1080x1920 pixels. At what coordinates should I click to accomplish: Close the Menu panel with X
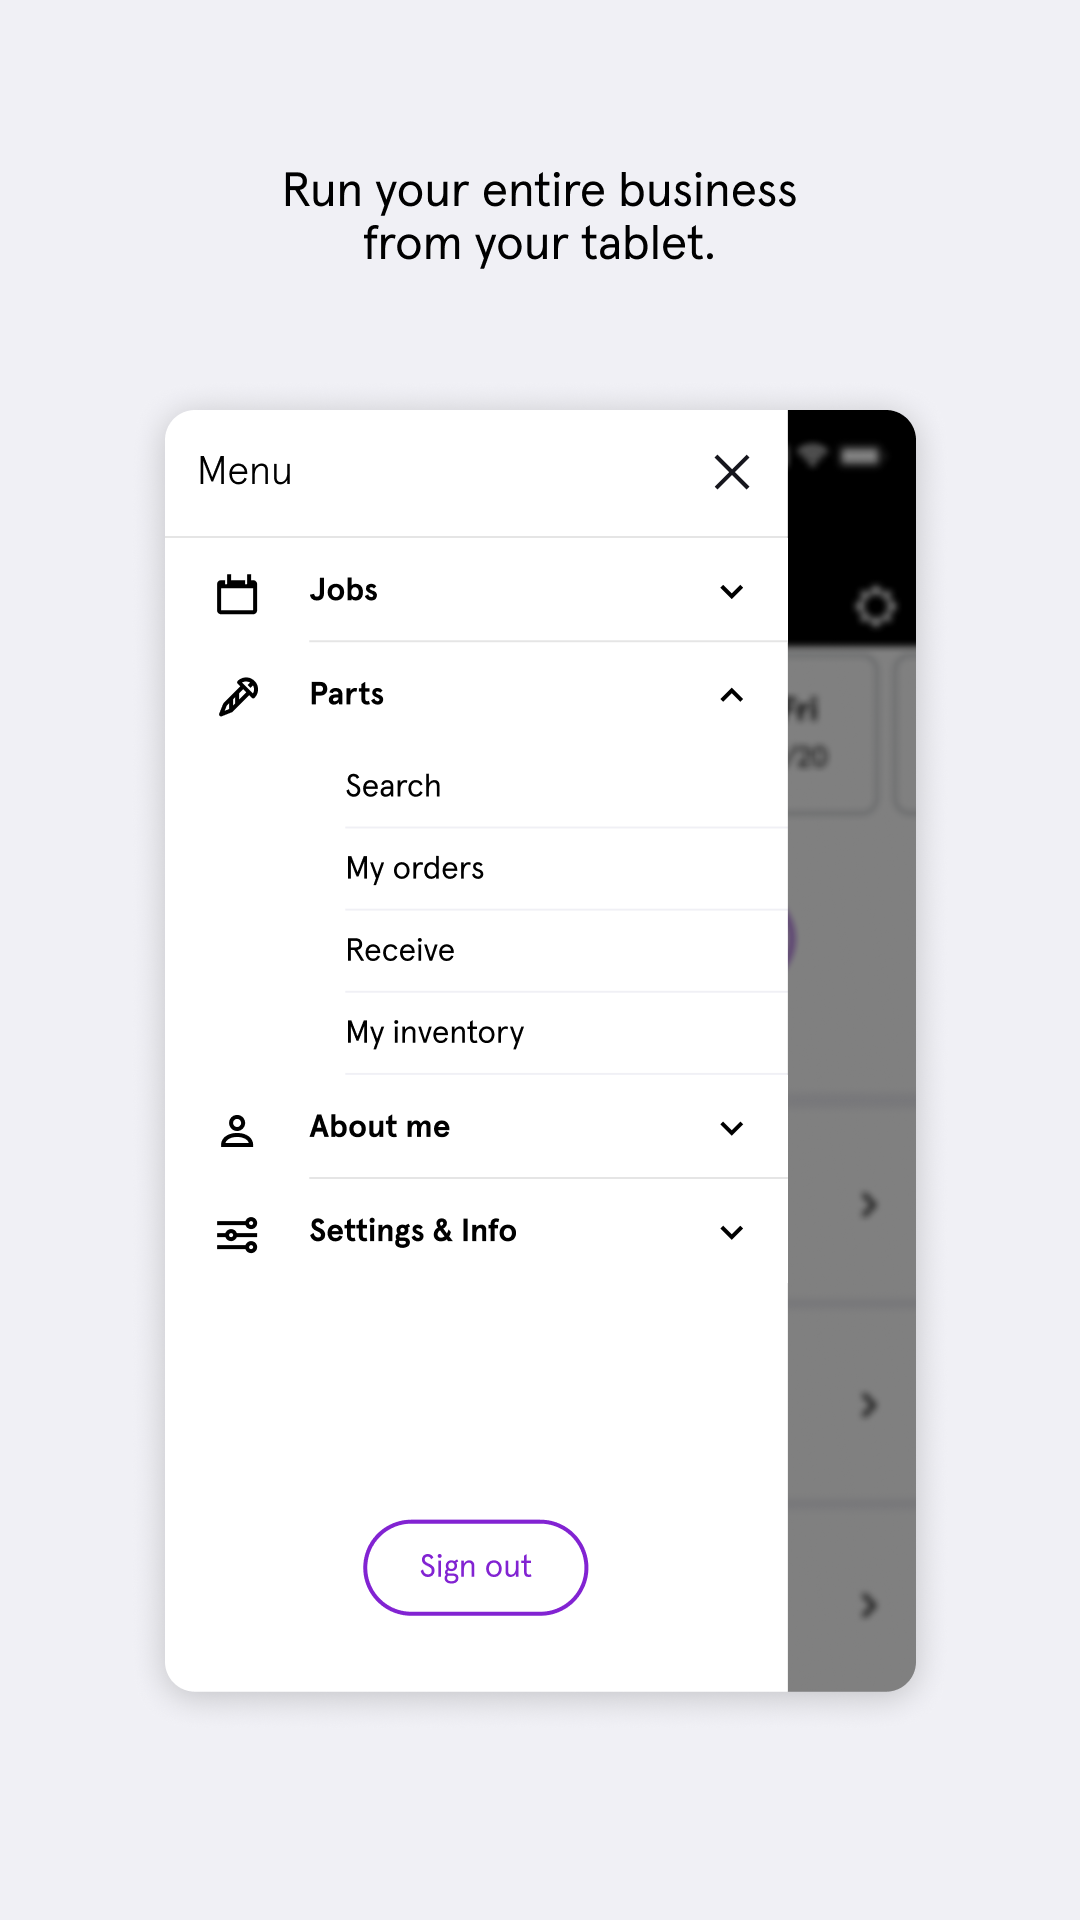[732, 472]
